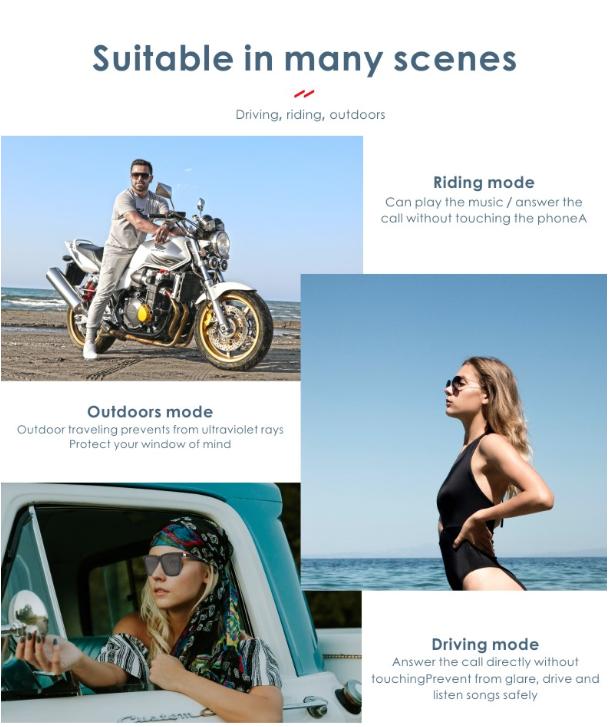
Task: Click the gold front wheel of motorcycle
Action: pos(234,329)
